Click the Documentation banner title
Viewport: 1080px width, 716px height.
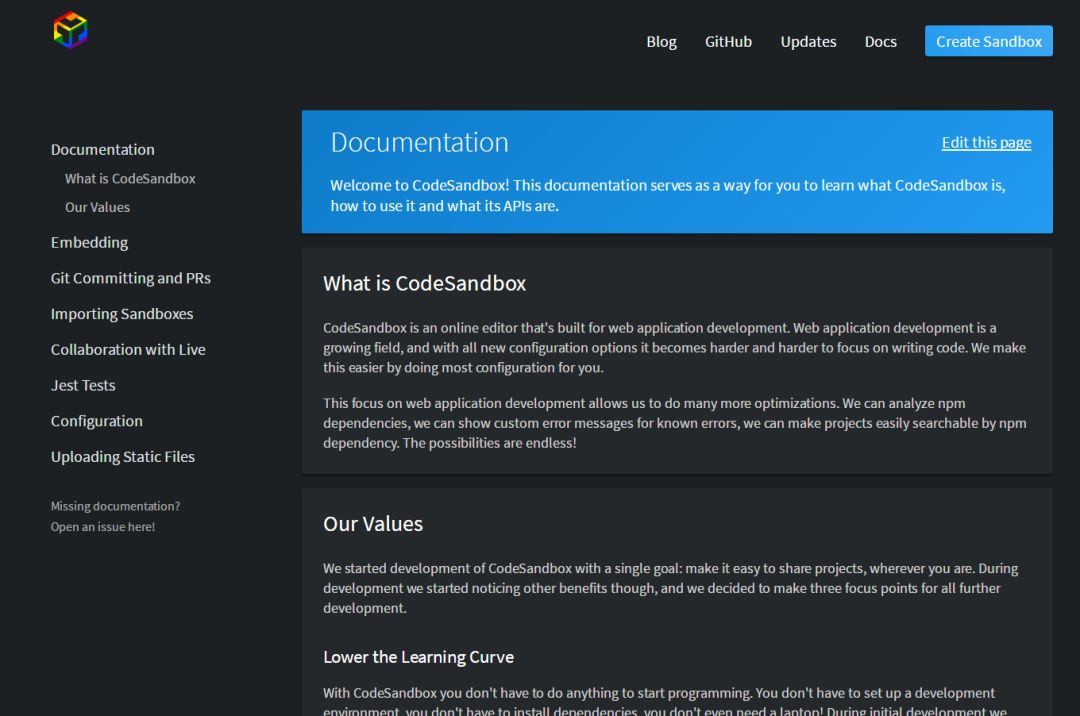pos(419,143)
